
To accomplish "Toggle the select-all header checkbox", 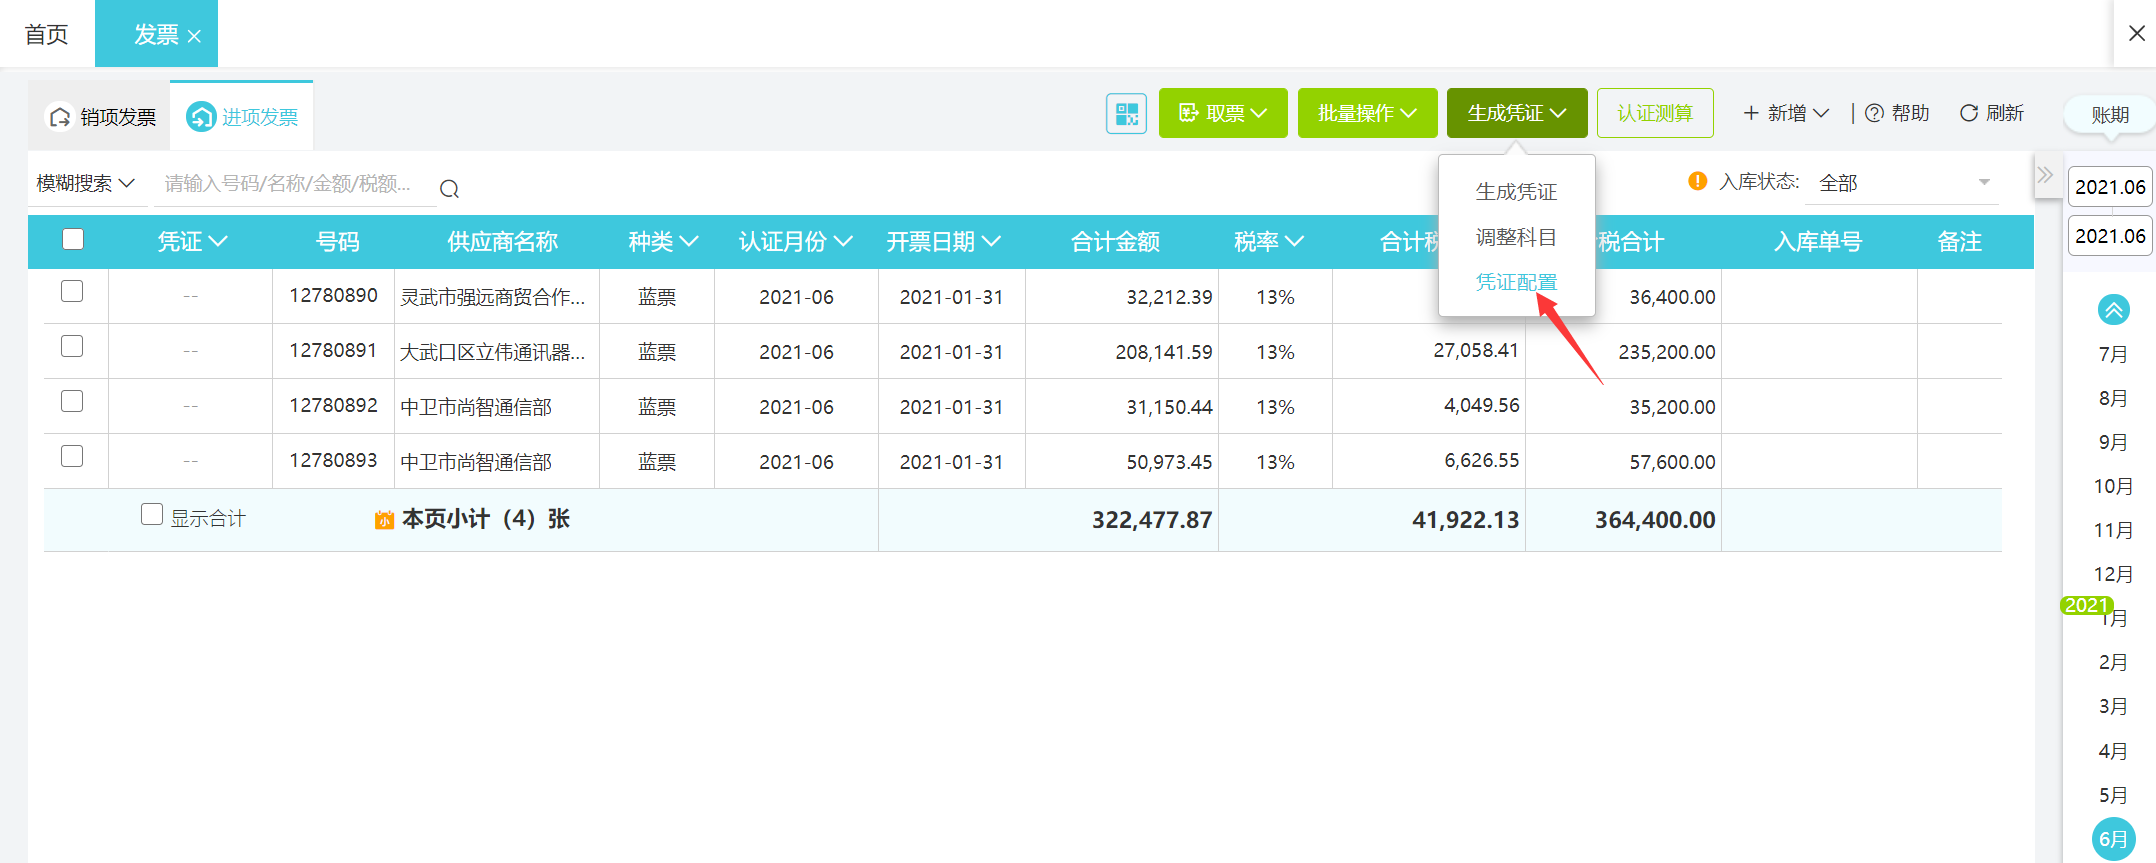I will (72, 239).
